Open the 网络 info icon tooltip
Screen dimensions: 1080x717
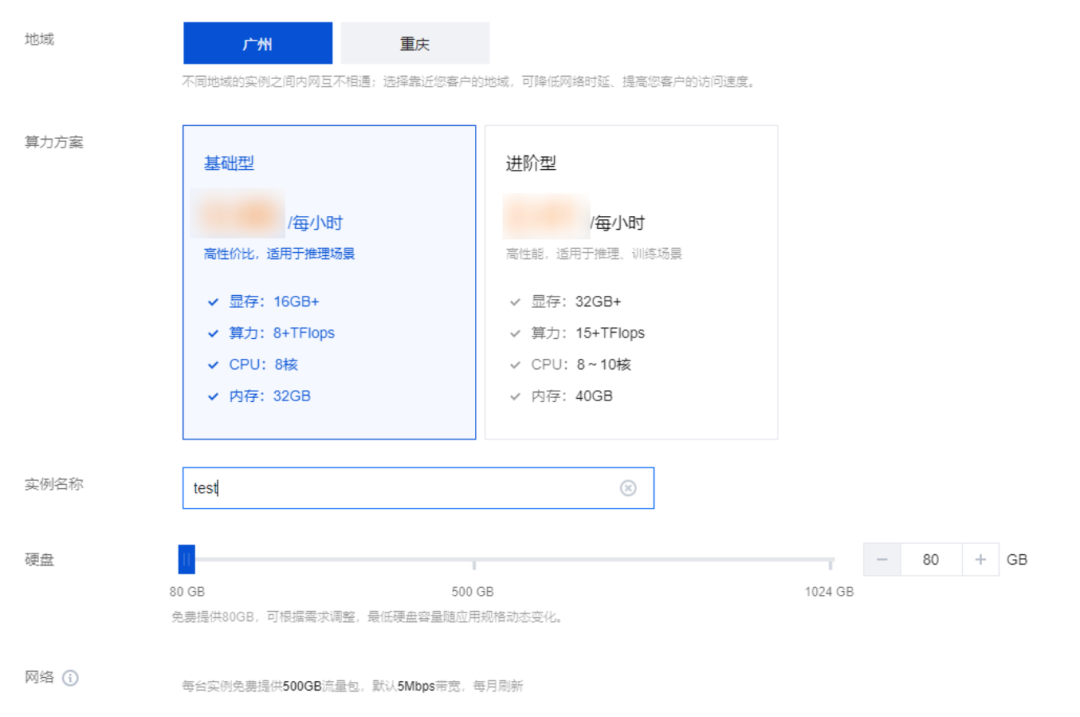70,678
